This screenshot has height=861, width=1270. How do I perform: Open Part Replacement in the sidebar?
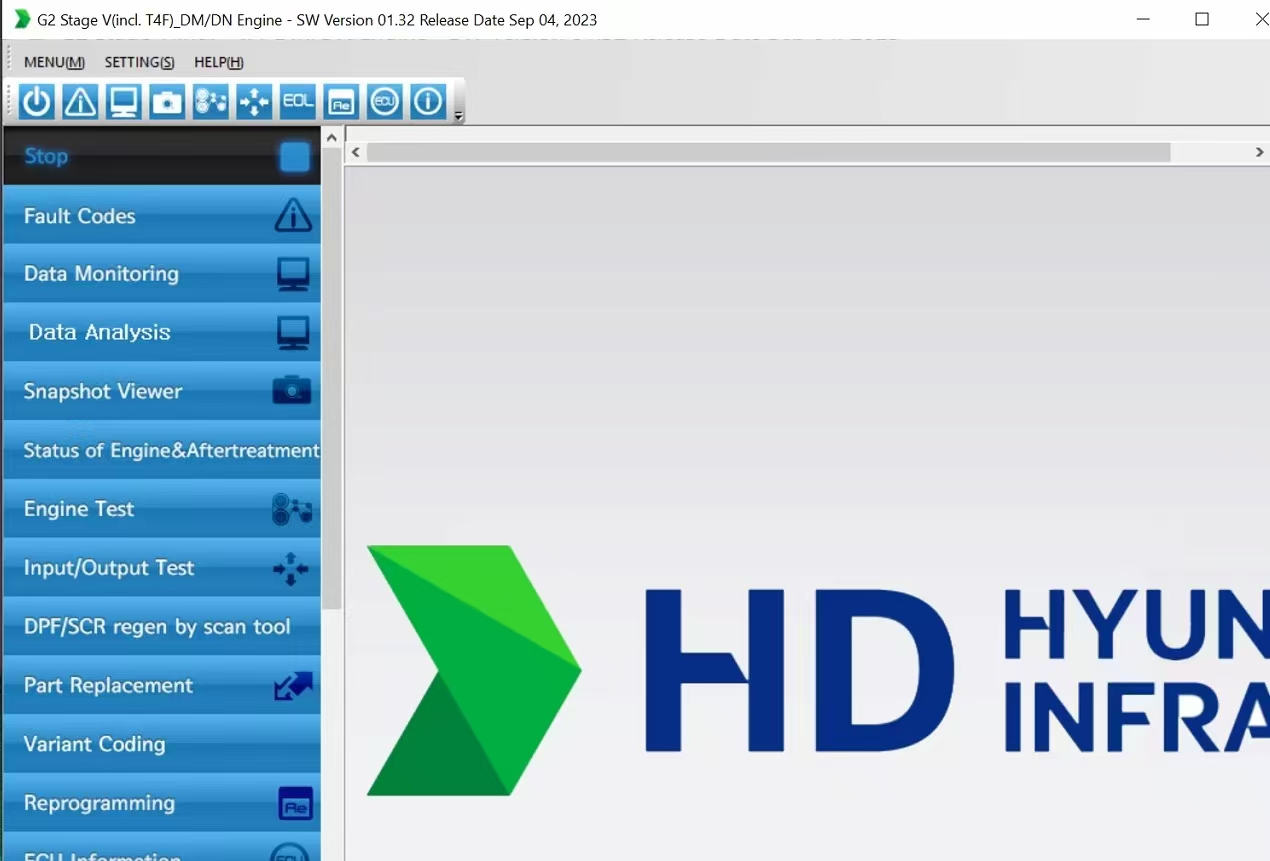click(x=162, y=685)
